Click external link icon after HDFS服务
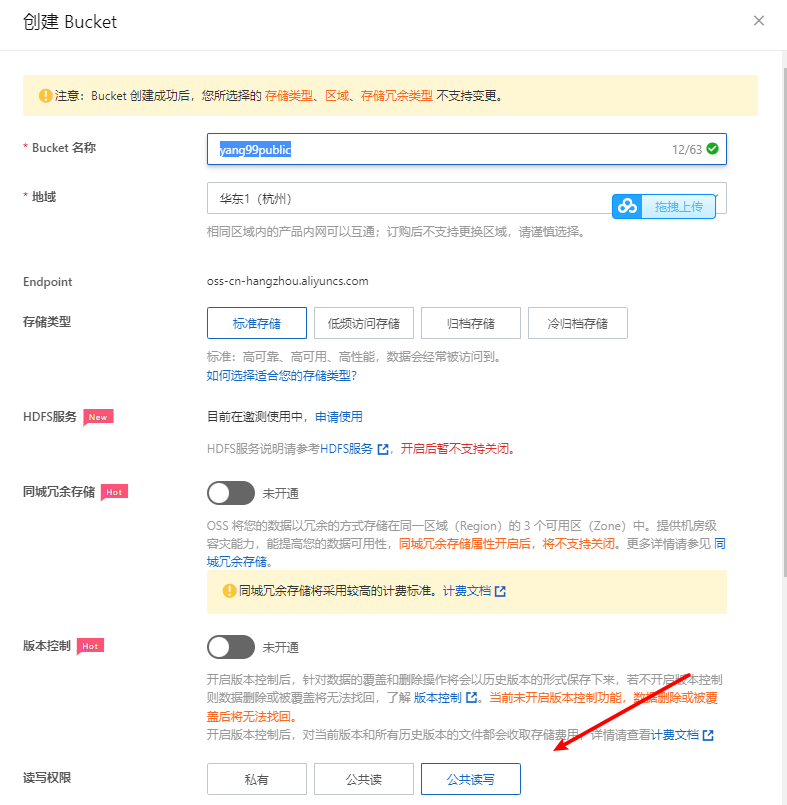This screenshot has height=805, width=787. click(383, 449)
